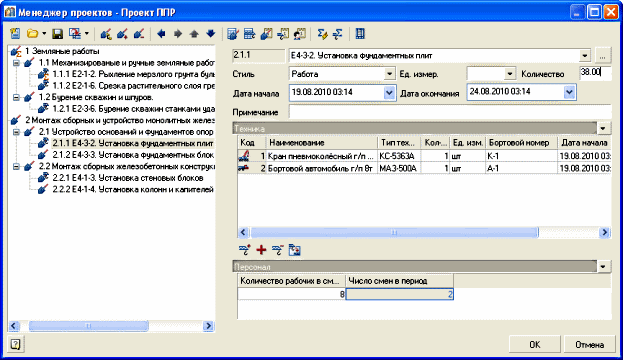Screen dimensions: 623x360
Task: Click the Бортовой номер column header
Action: tap(521, 143)
